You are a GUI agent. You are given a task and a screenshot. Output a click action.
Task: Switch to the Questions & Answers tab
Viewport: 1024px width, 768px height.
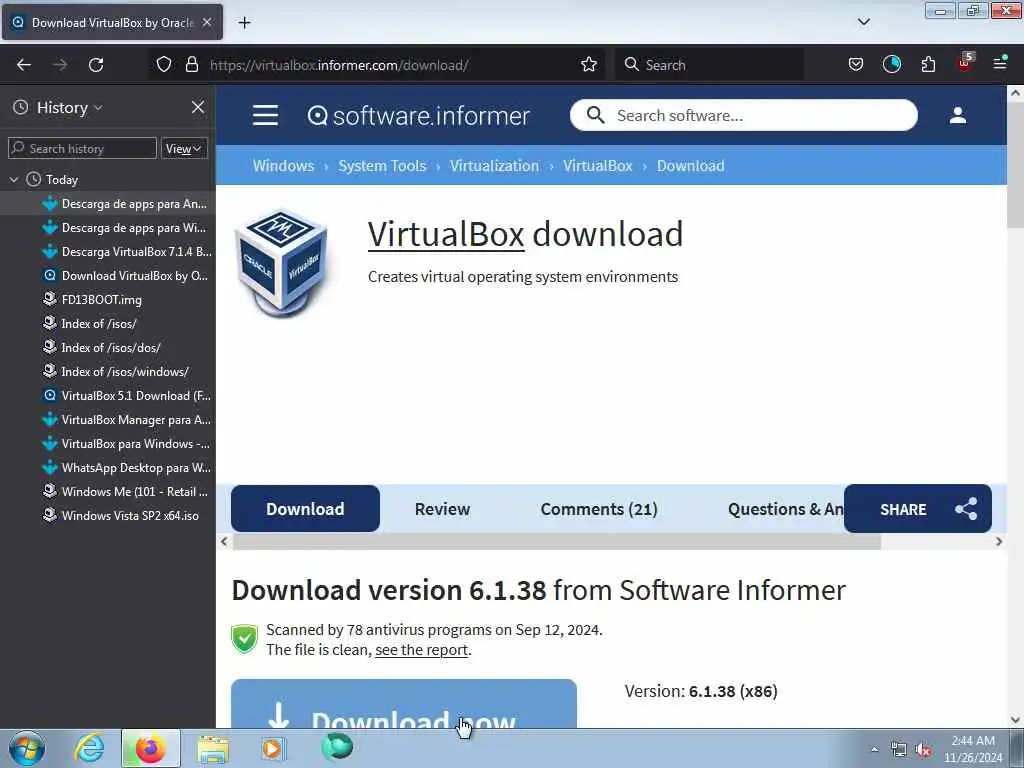785,509
